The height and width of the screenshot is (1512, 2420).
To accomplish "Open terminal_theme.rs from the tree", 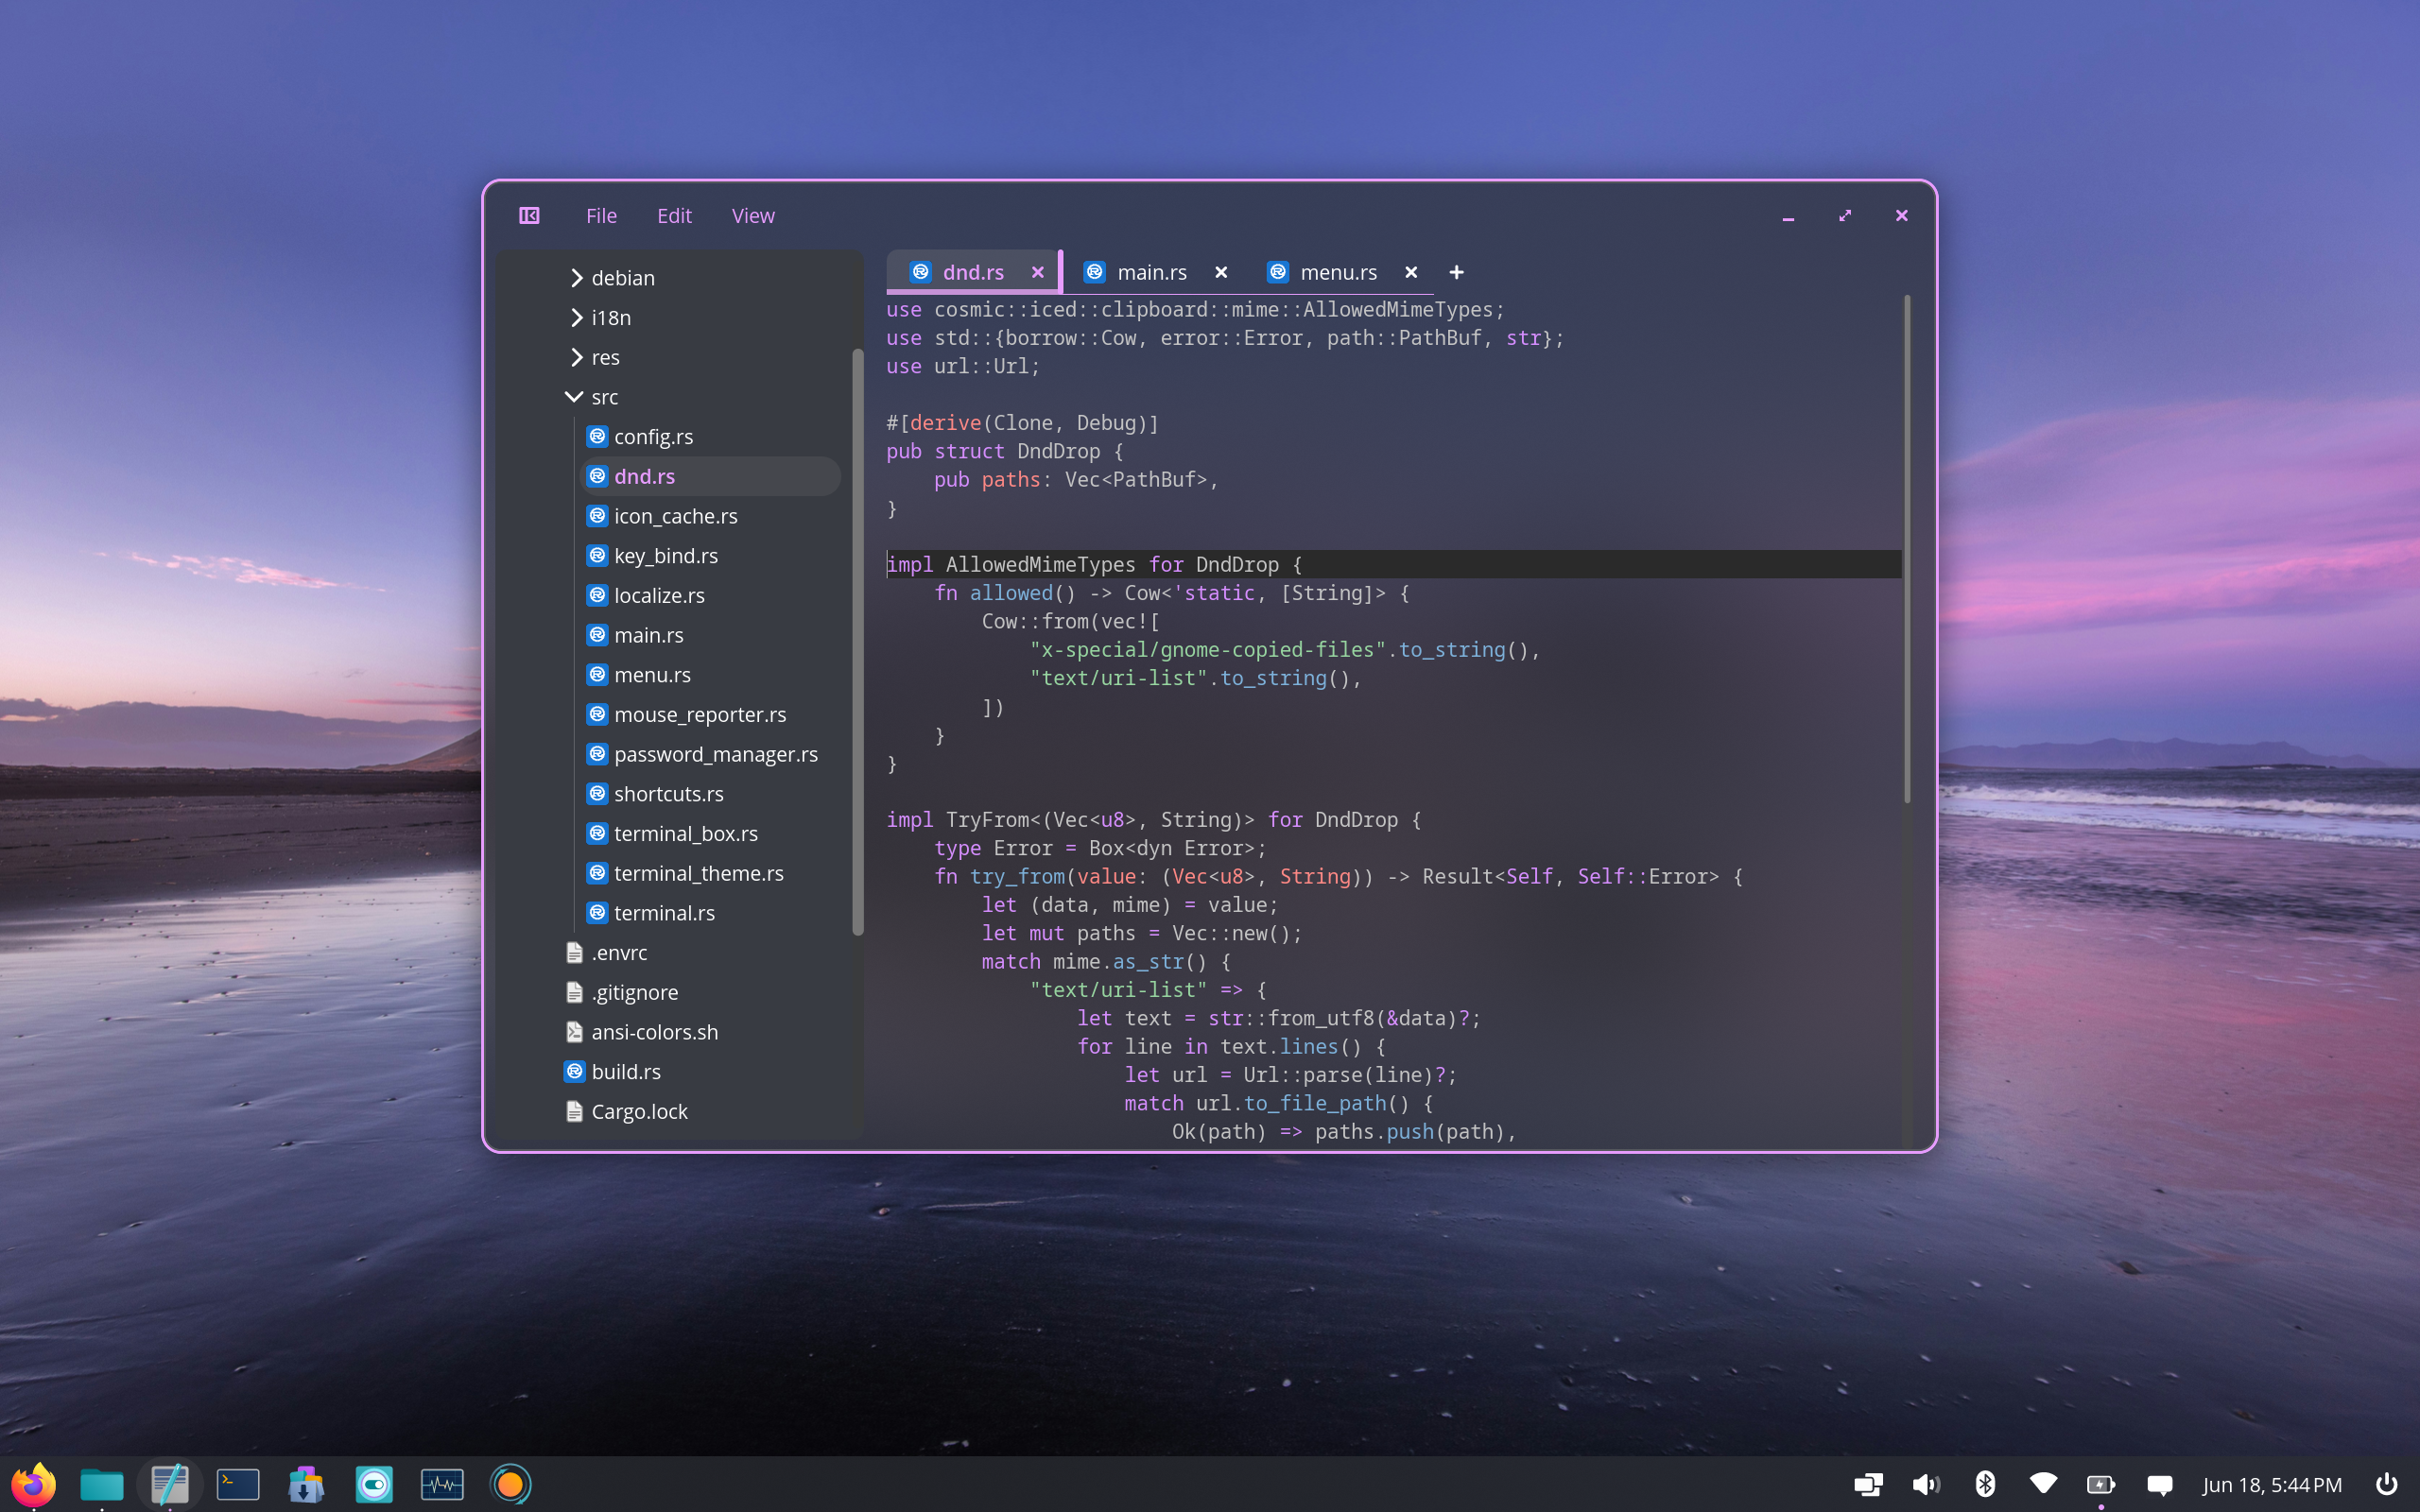I will coord(710,873).
